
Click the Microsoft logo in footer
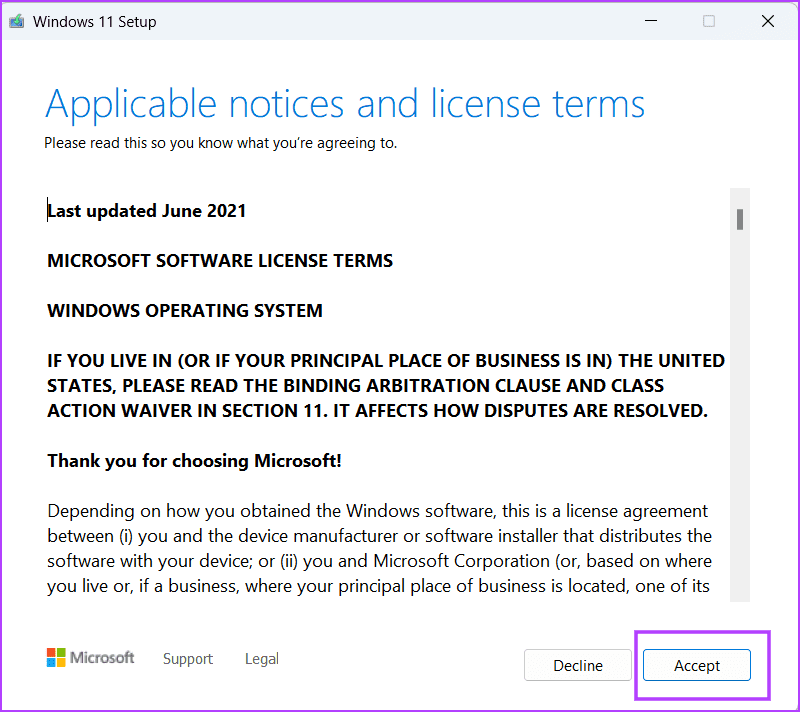(90, 657)
